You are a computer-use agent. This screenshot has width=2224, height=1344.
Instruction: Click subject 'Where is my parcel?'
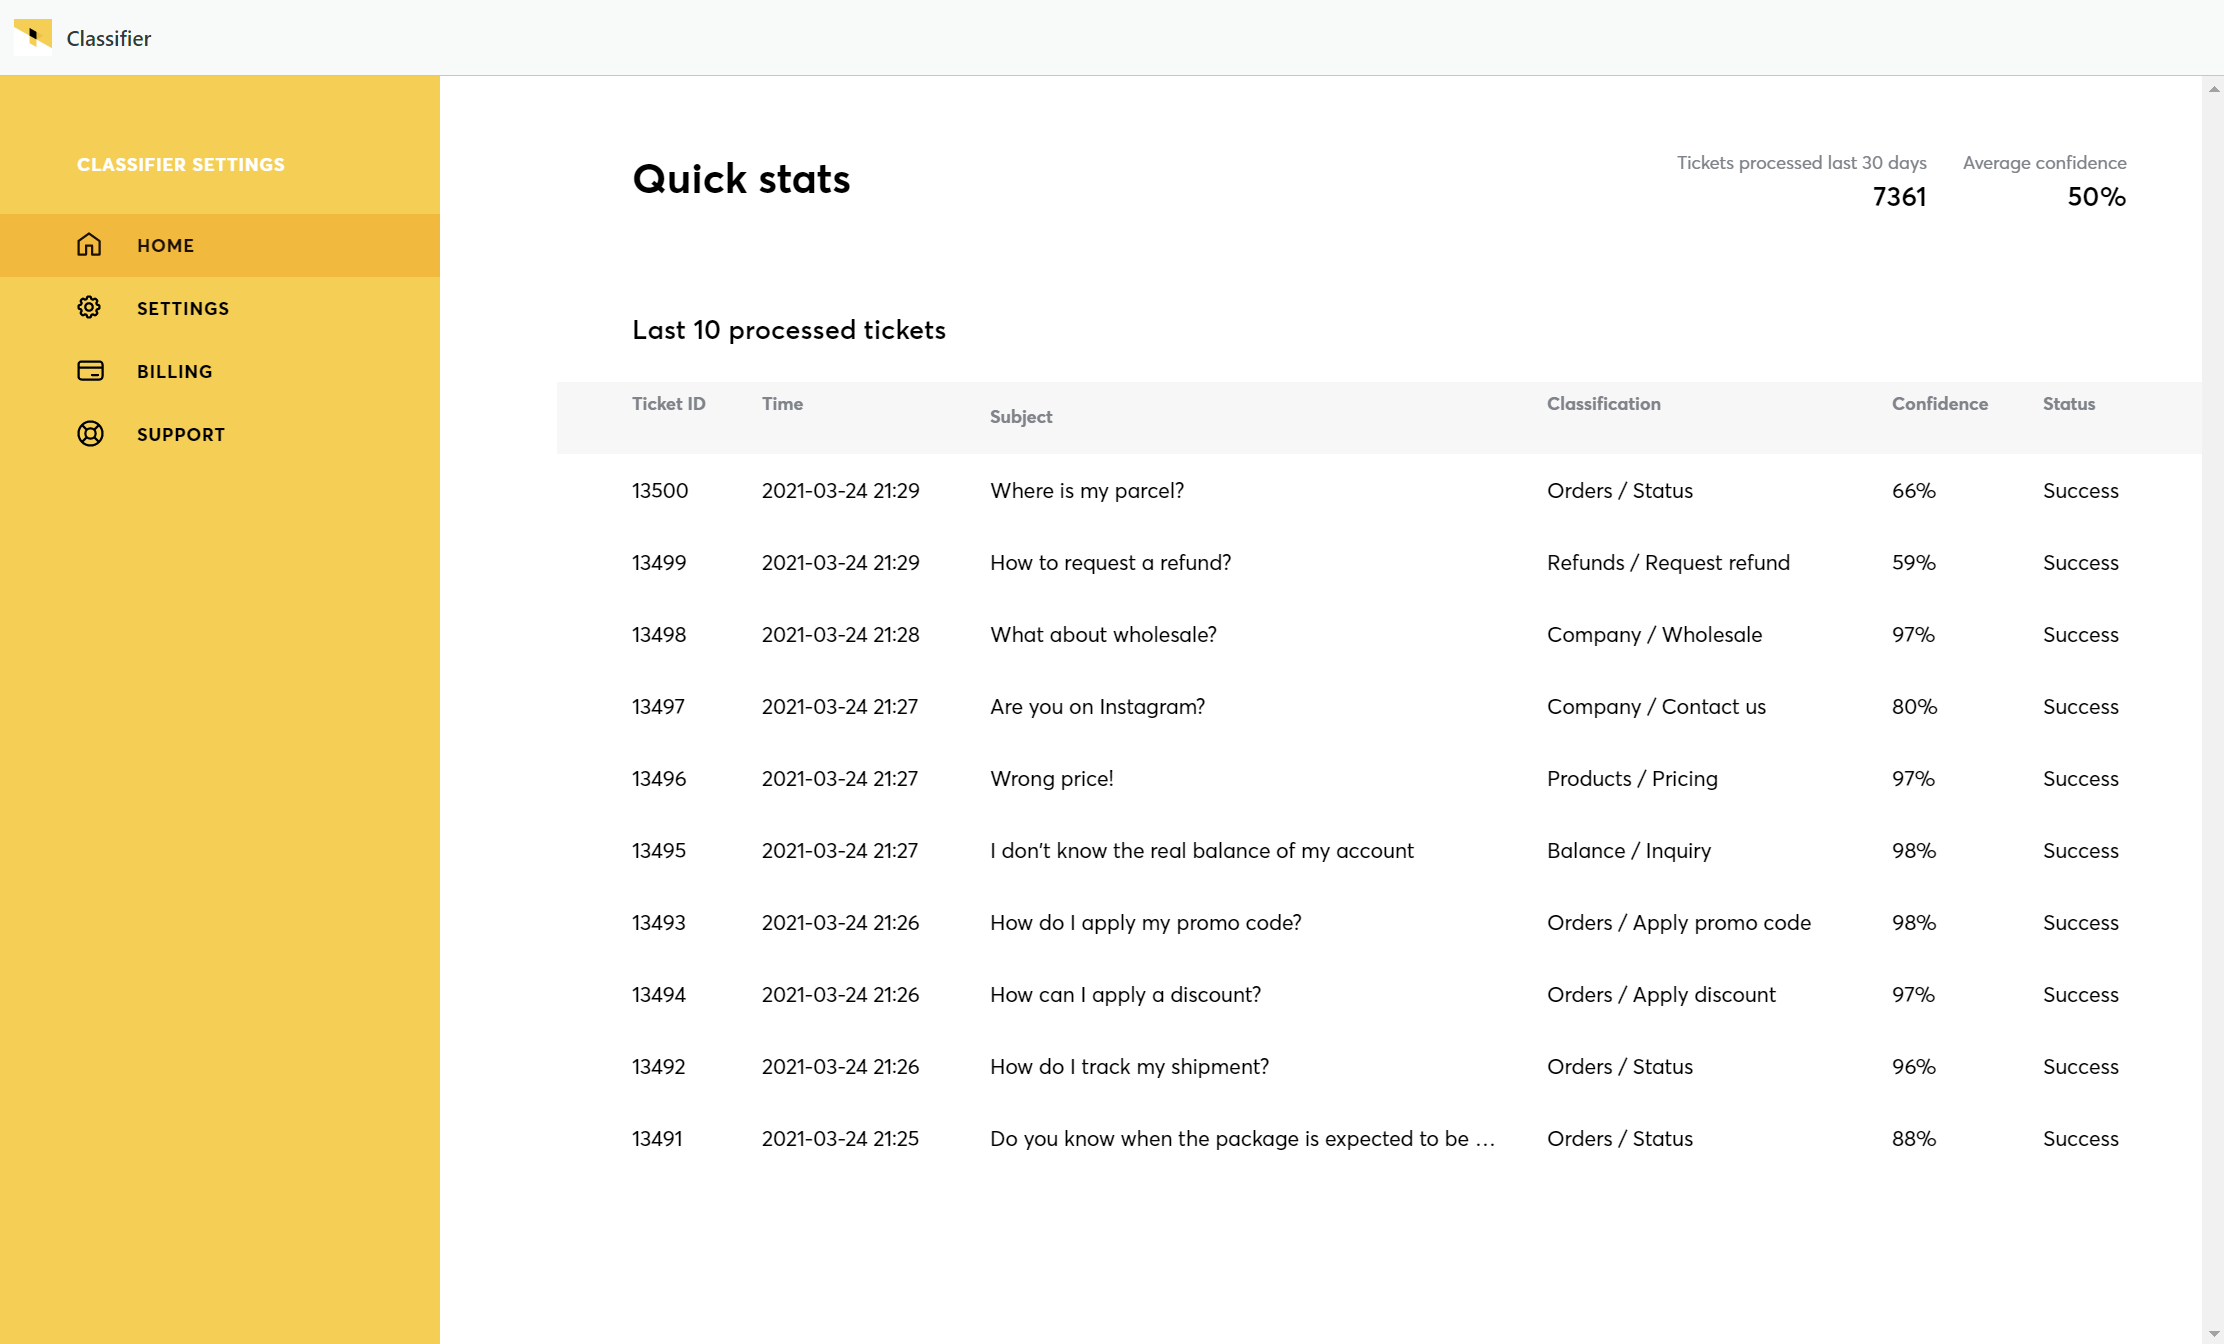coord(1087,491)
